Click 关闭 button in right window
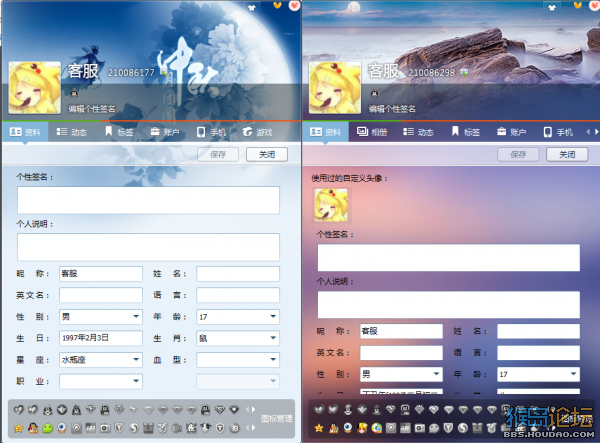600x443 pixels. [567, 155]
